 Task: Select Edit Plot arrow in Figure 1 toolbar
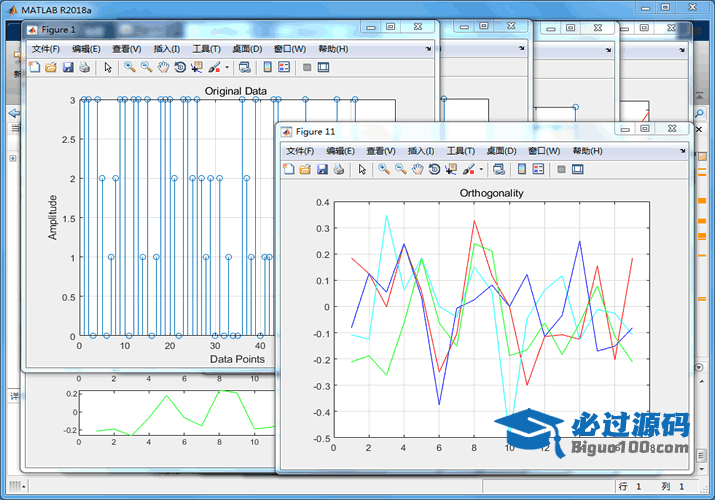pos(108,67)
